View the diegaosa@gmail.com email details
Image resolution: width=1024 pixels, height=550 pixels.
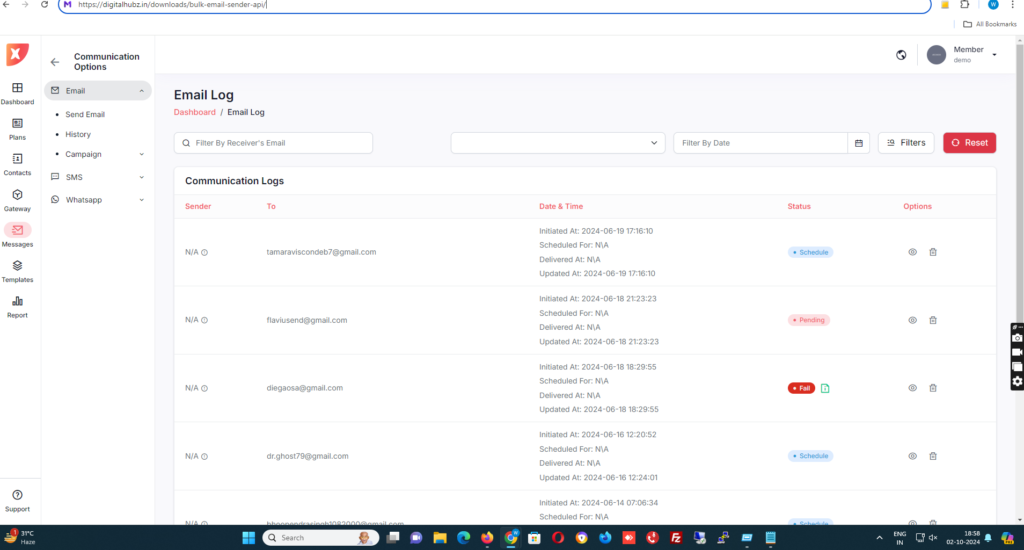[x=912, y=388]
